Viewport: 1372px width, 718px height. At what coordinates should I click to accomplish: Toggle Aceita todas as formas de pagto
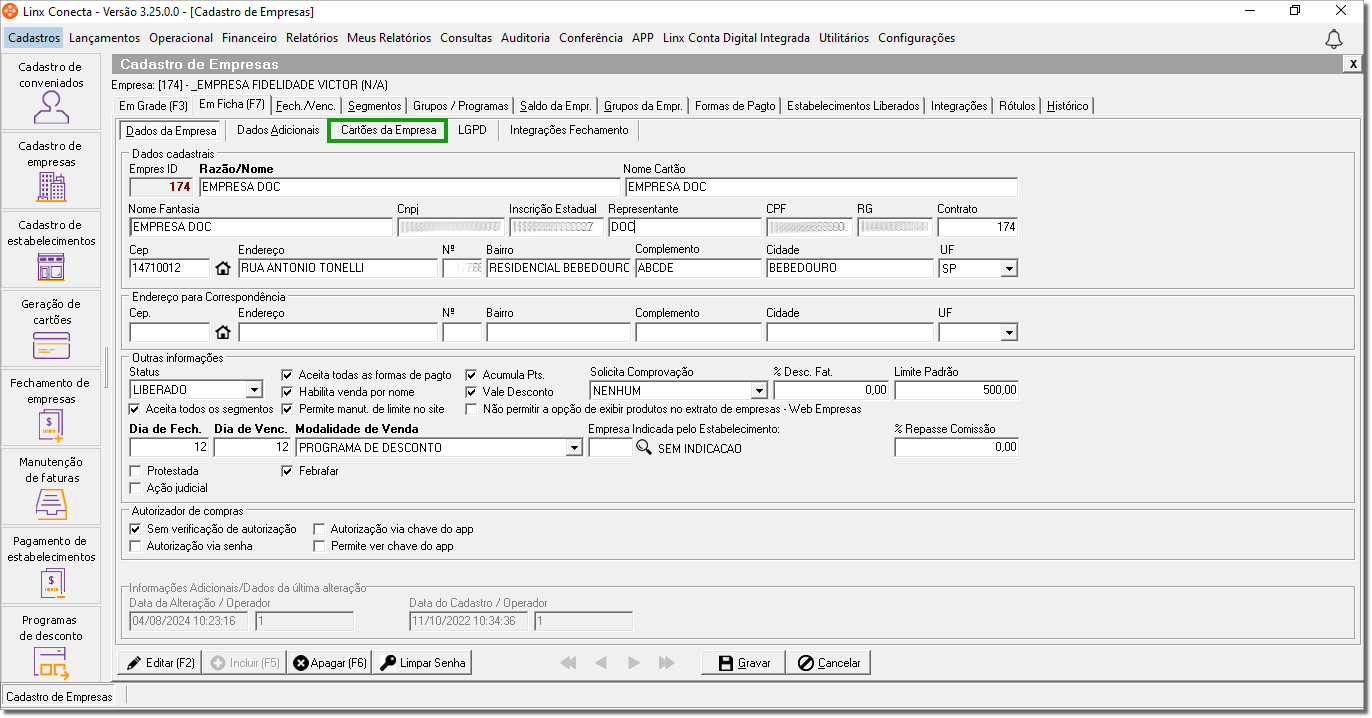[x=288, y=375]
